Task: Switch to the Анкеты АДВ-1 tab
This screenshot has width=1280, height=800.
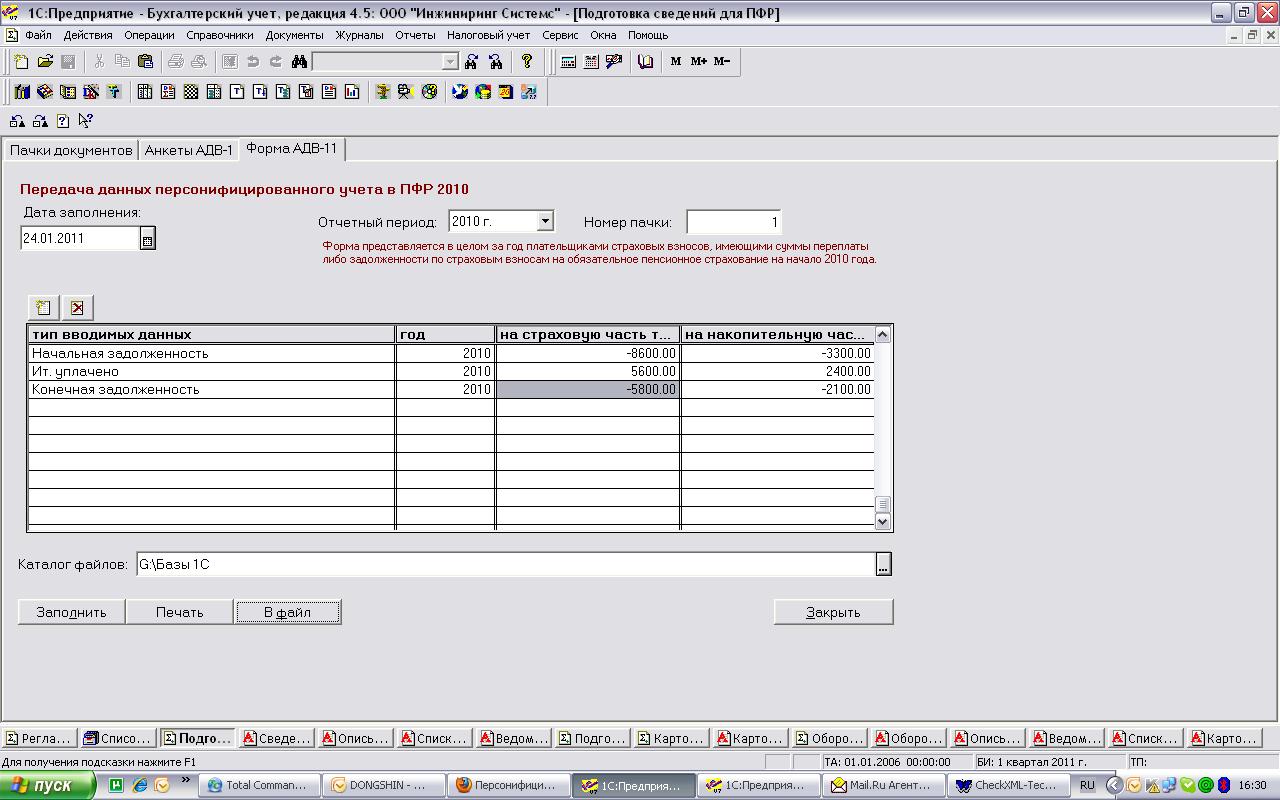Action: point(188,150)
